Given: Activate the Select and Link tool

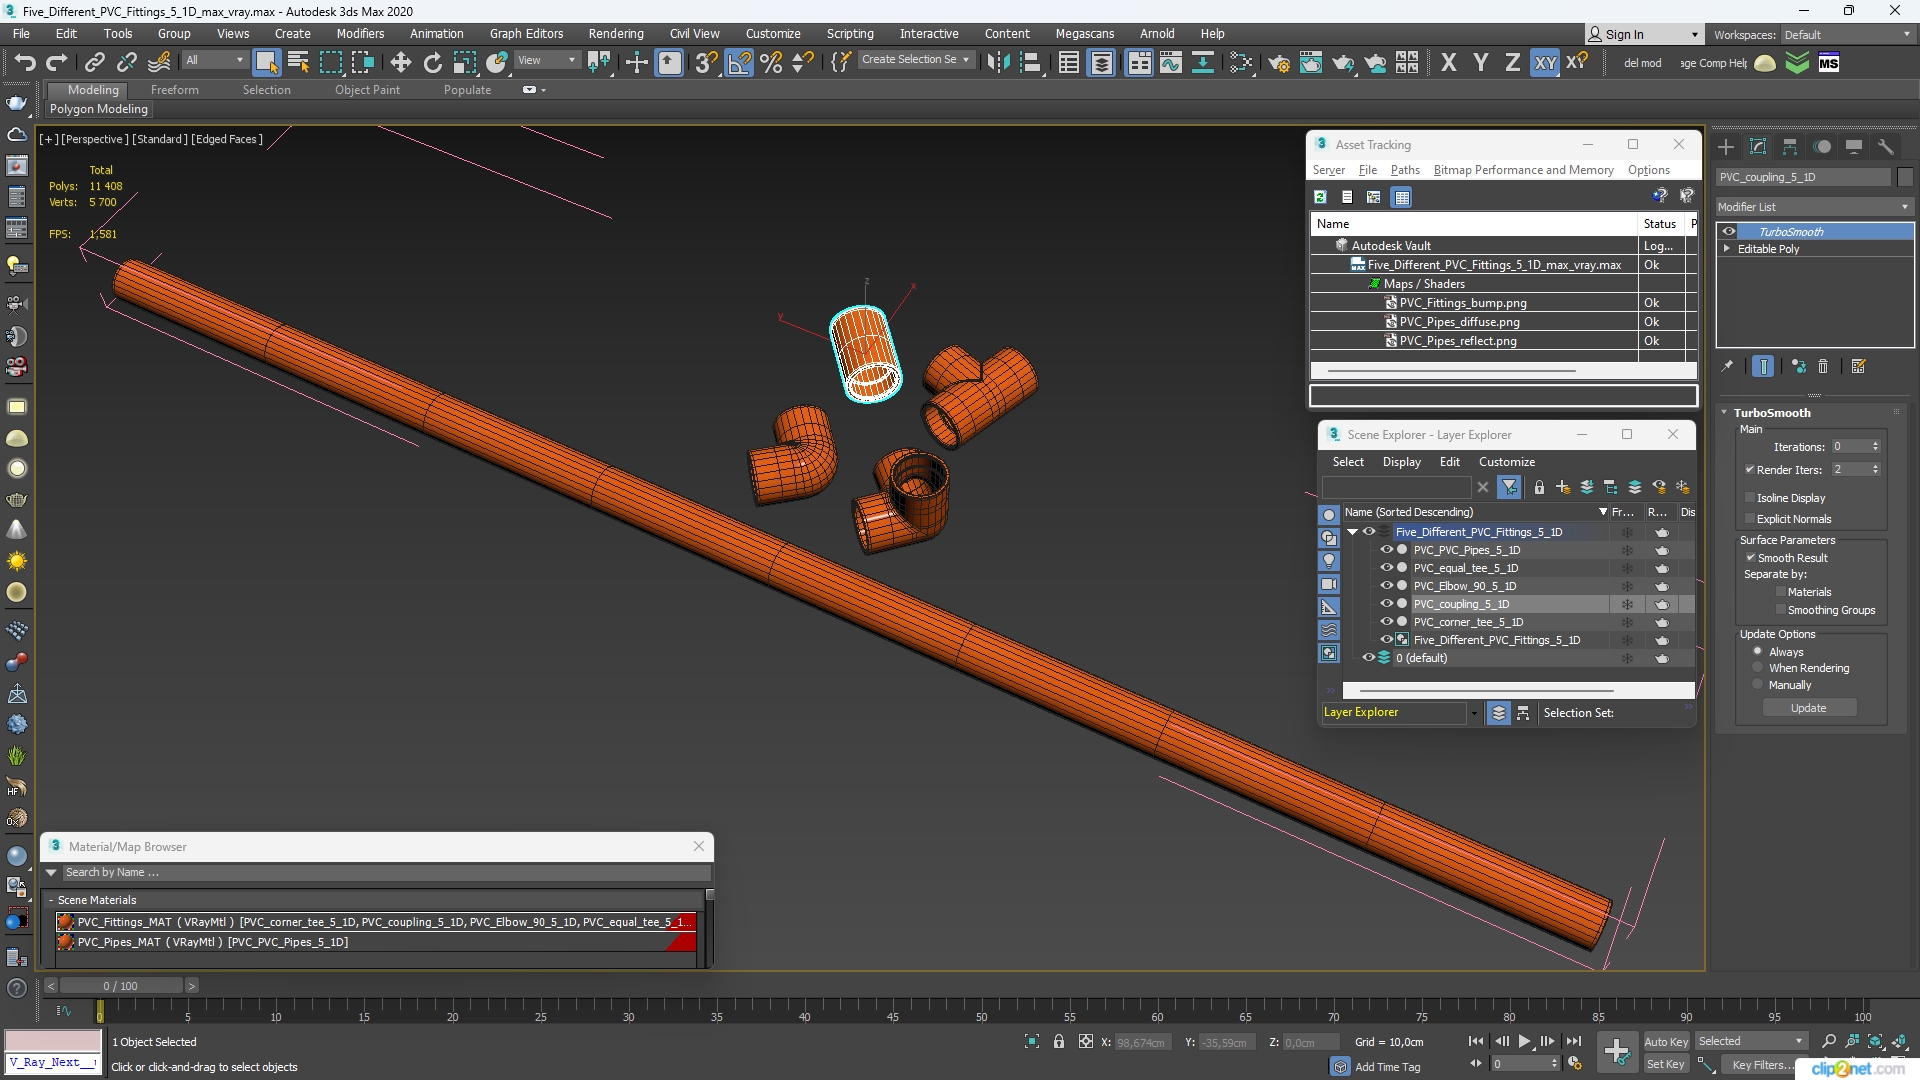Looking at the screenshot, I should tap(94, 63).
